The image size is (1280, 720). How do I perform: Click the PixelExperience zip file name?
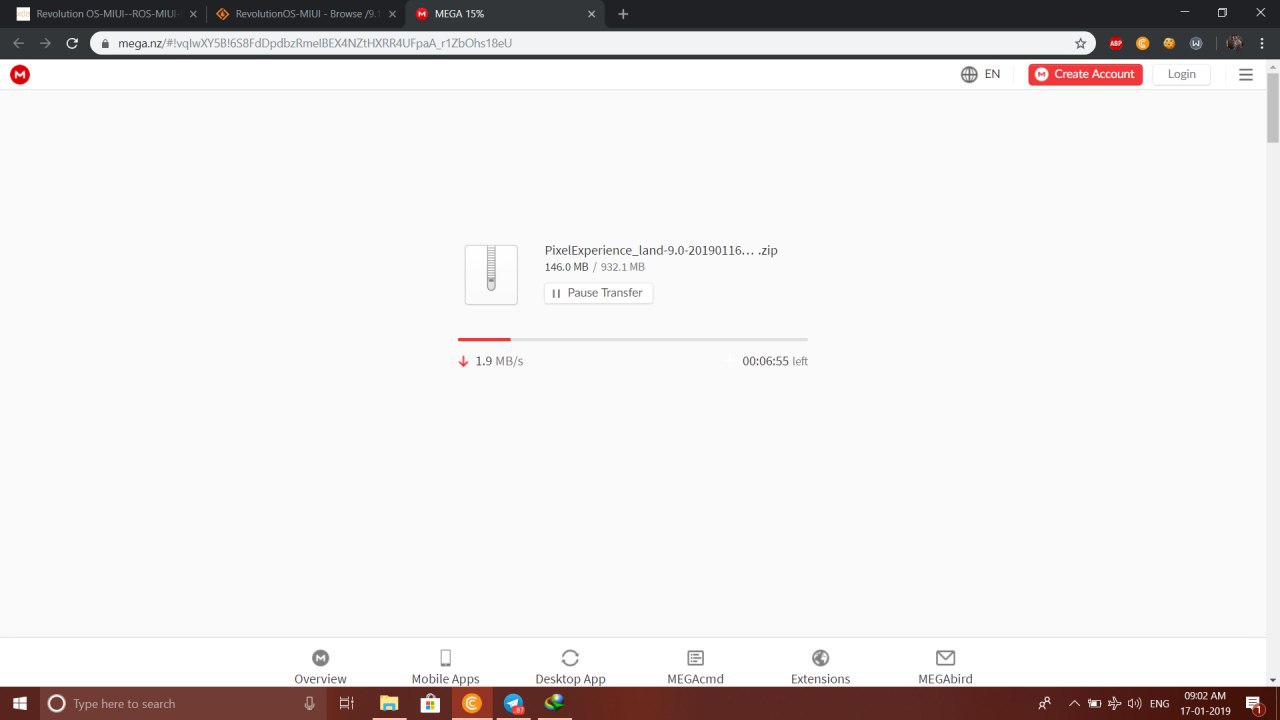[661, 250]
